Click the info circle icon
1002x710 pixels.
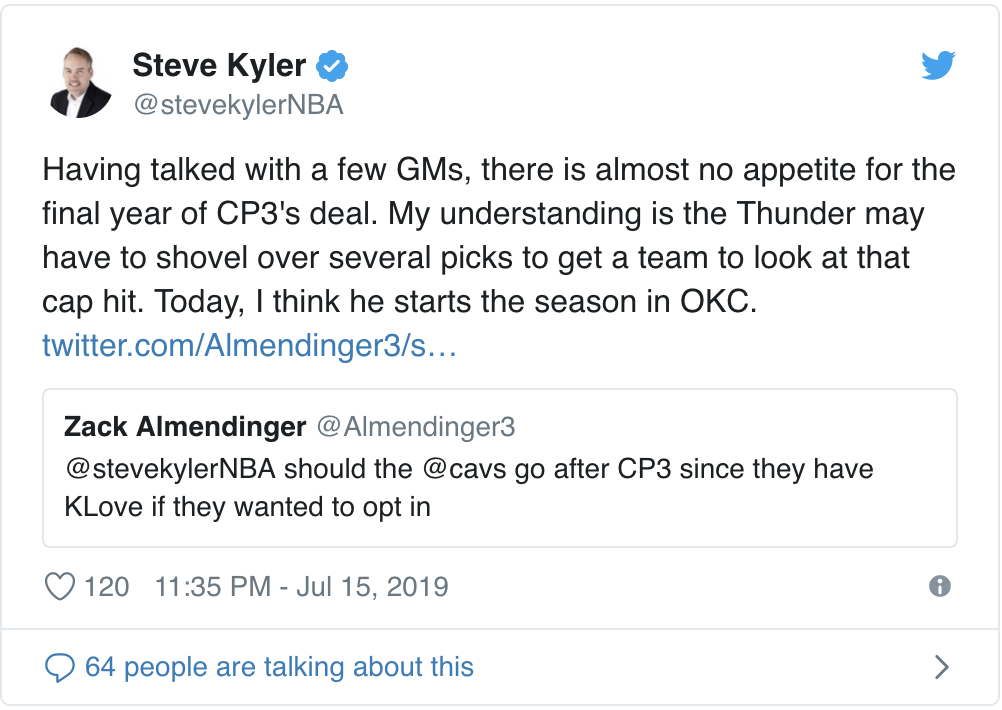point(939,586)
